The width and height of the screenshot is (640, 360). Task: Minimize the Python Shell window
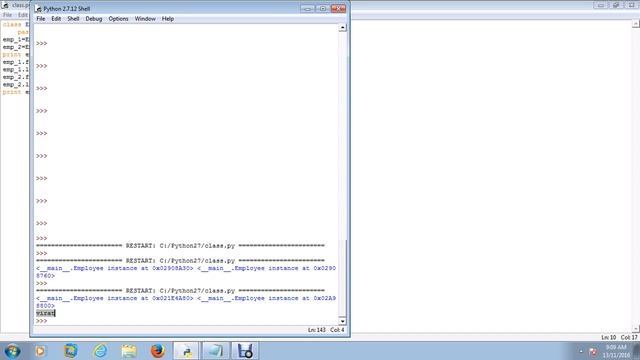(307, 8)
